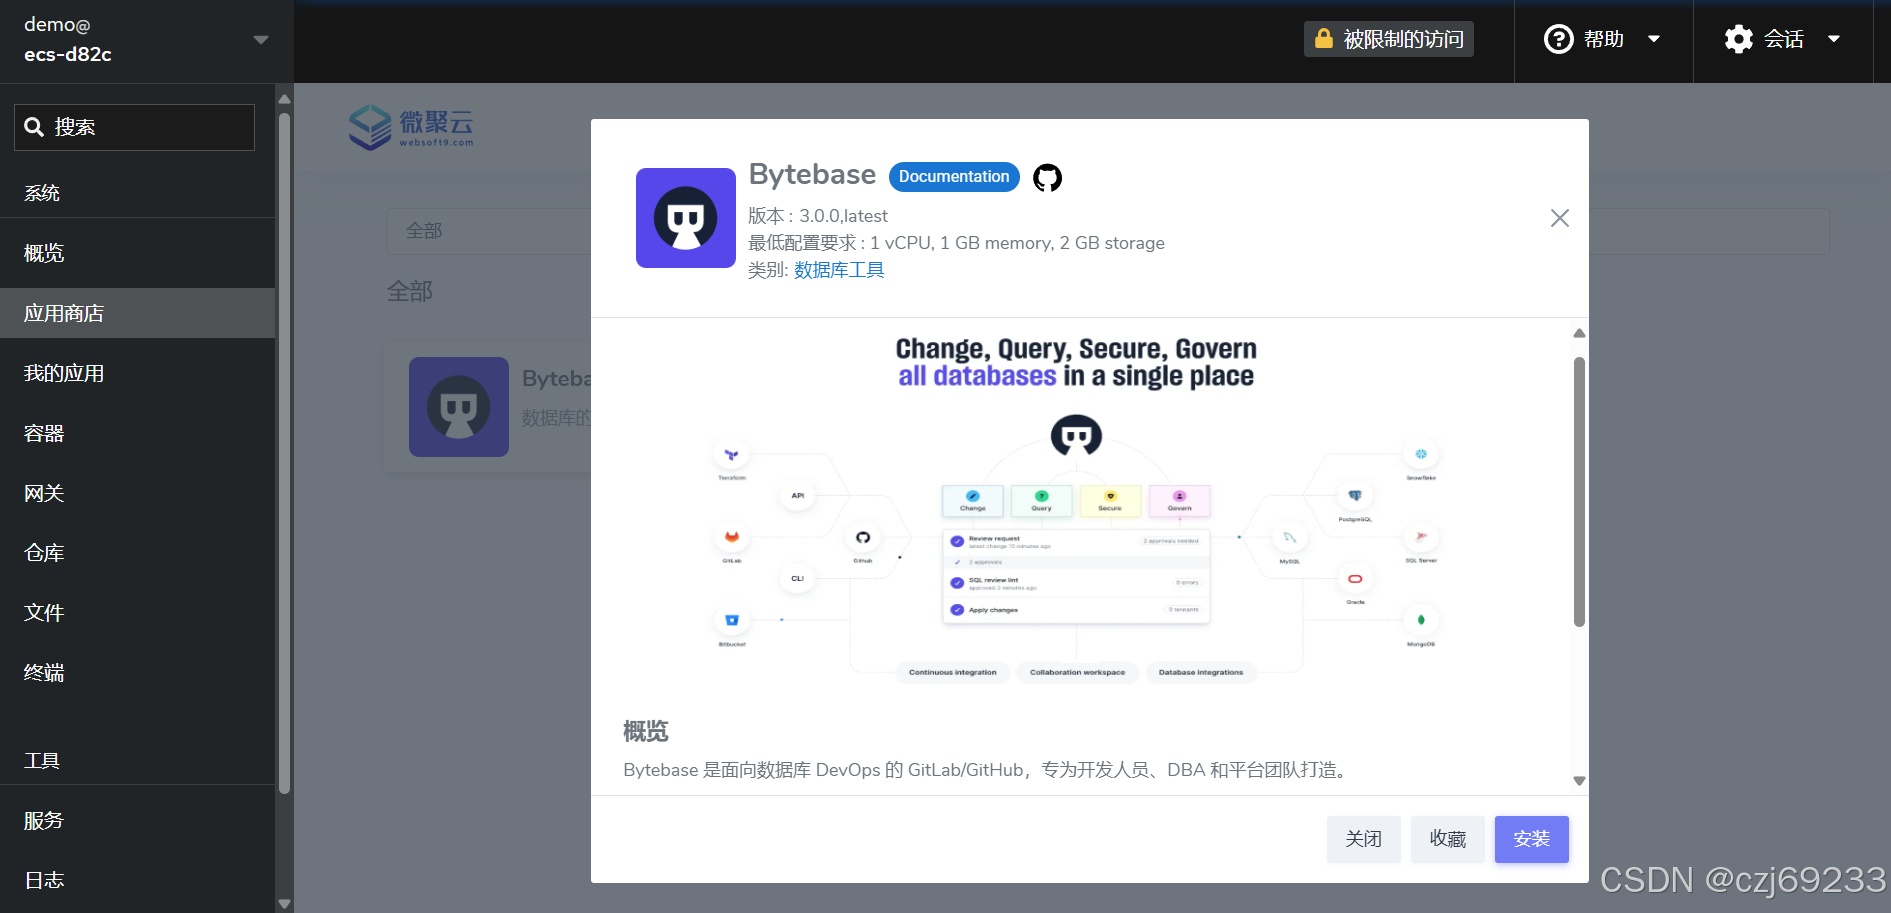1891x913 pixels.
Task: Click the dialog scrollbar up arrow
Action: (x=1579, y=333)
